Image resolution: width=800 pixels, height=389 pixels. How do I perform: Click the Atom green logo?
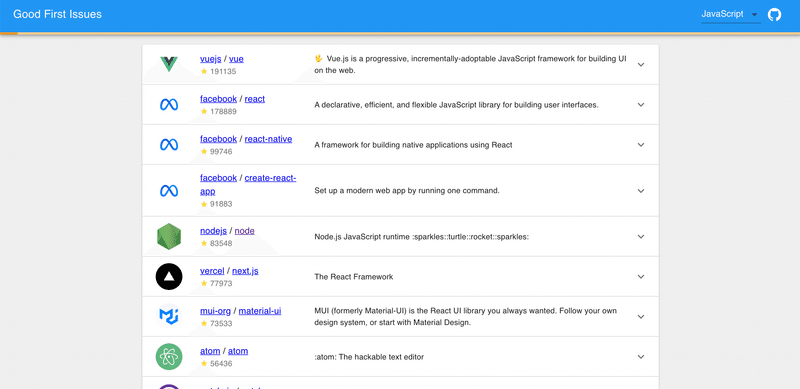coord(169,357)
